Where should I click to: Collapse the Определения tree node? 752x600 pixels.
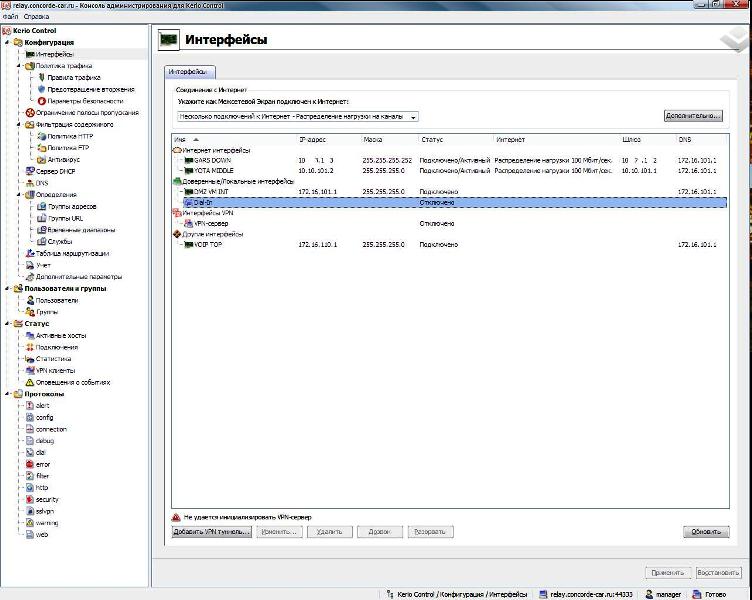19,195
